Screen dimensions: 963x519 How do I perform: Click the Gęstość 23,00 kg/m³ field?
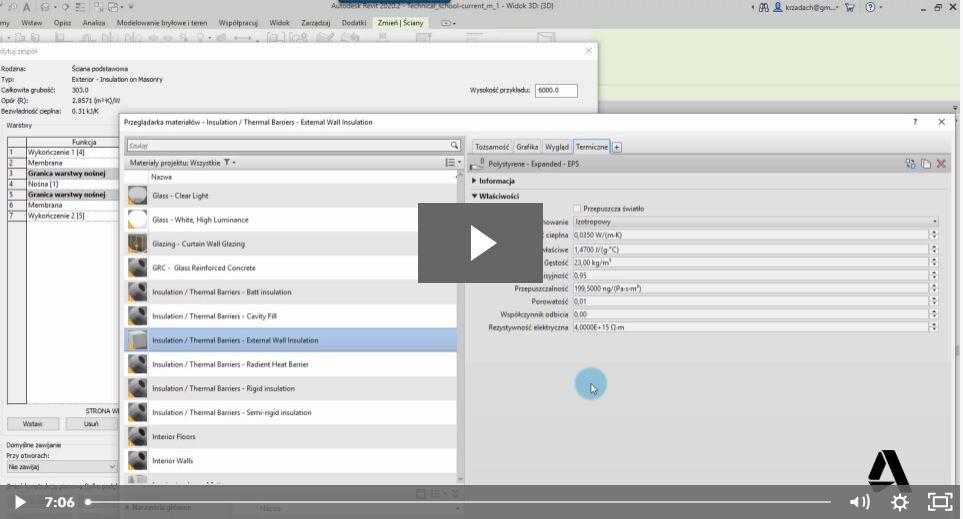click(751, 262)
